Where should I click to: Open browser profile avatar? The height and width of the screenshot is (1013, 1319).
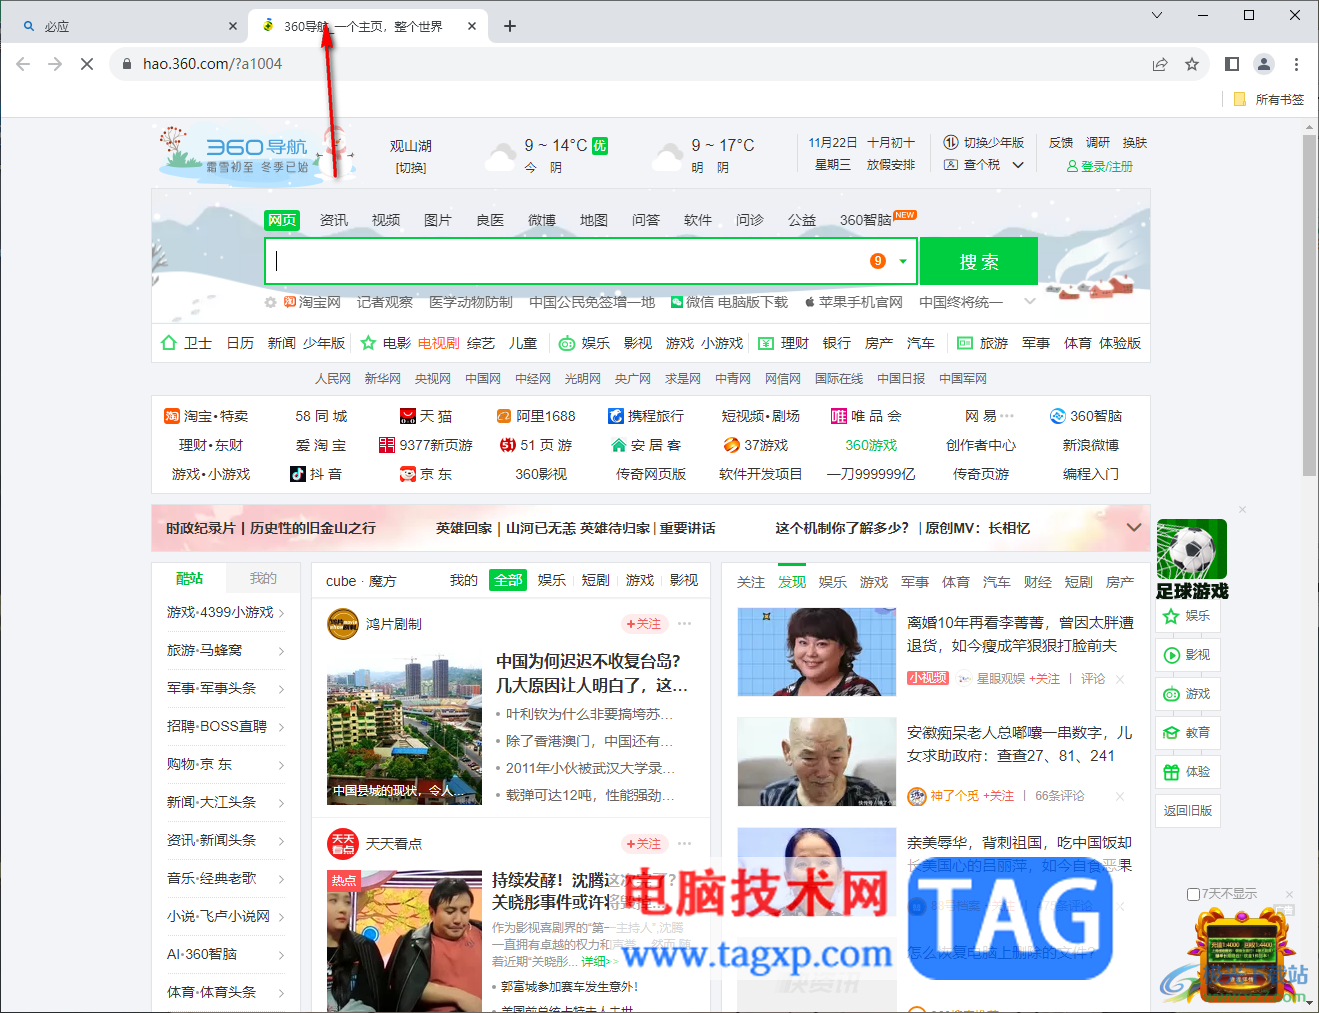click(x=1264, y=64)
